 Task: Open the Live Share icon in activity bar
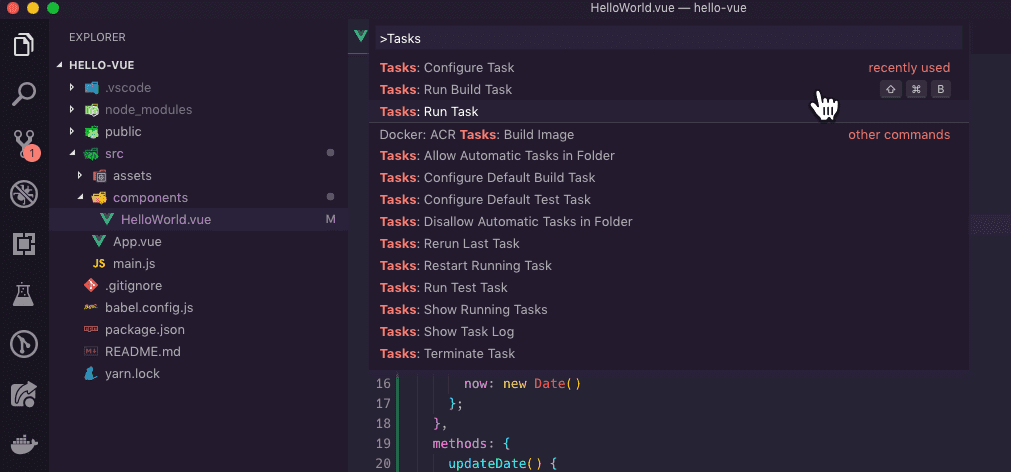point(24,395)
